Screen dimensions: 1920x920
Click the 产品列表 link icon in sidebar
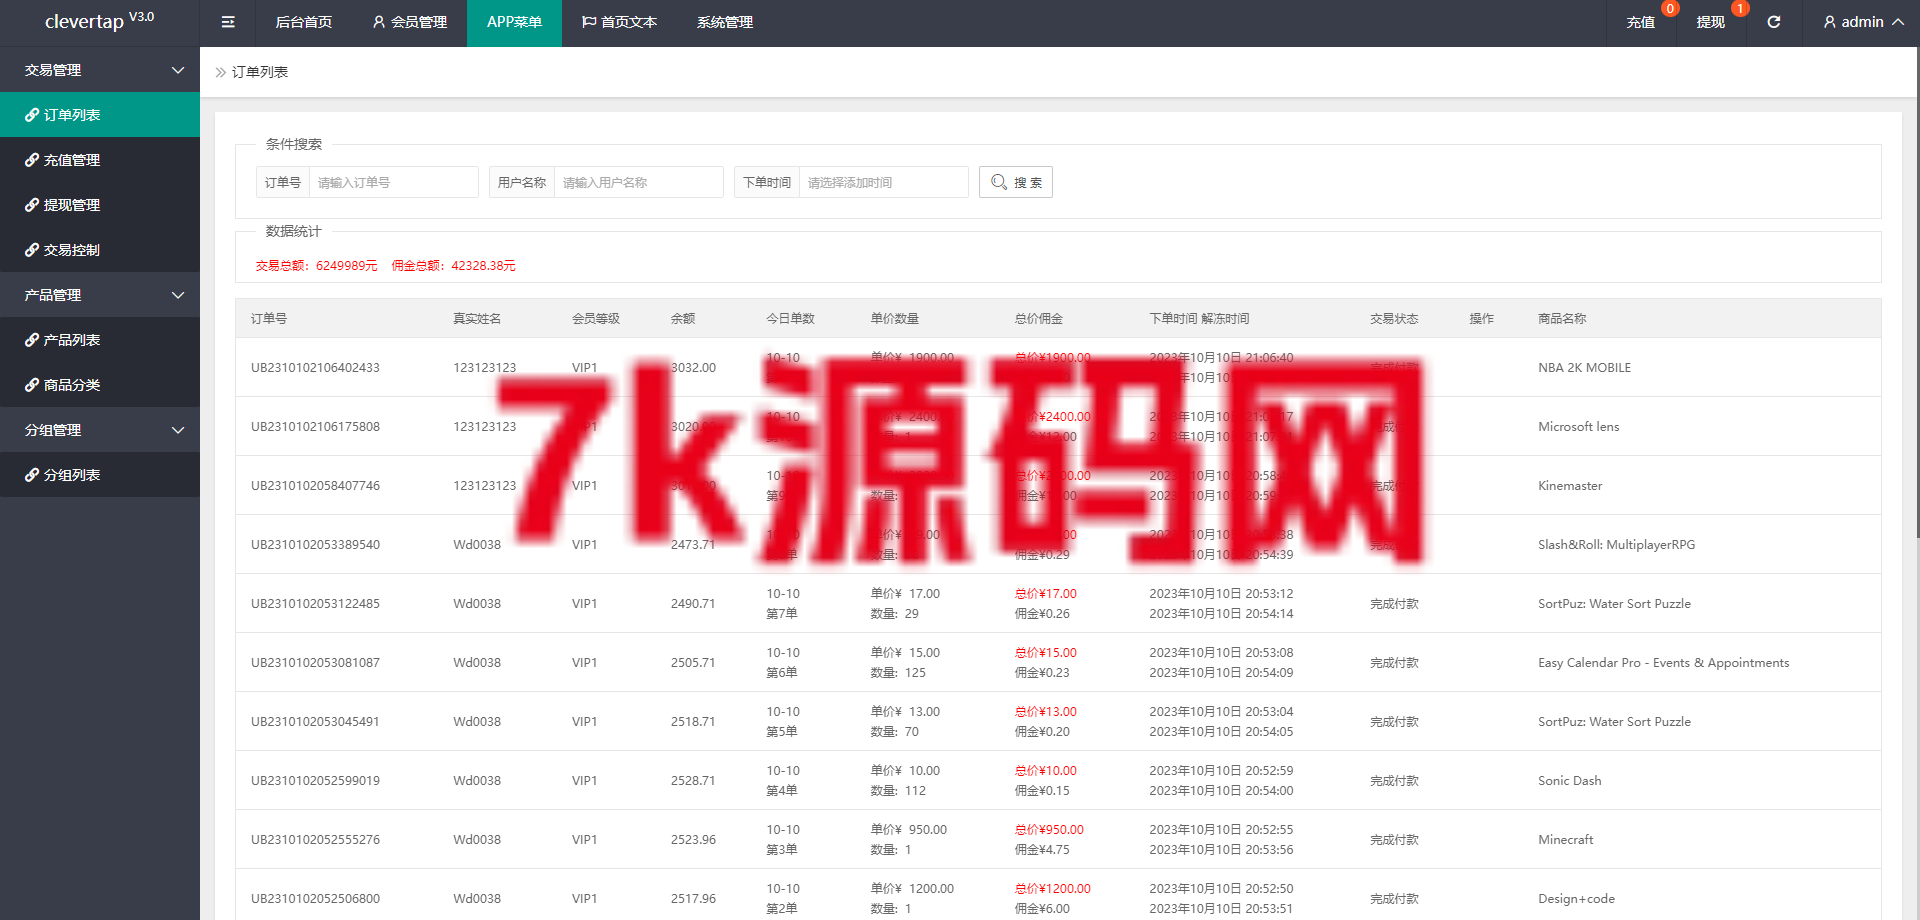32,340
